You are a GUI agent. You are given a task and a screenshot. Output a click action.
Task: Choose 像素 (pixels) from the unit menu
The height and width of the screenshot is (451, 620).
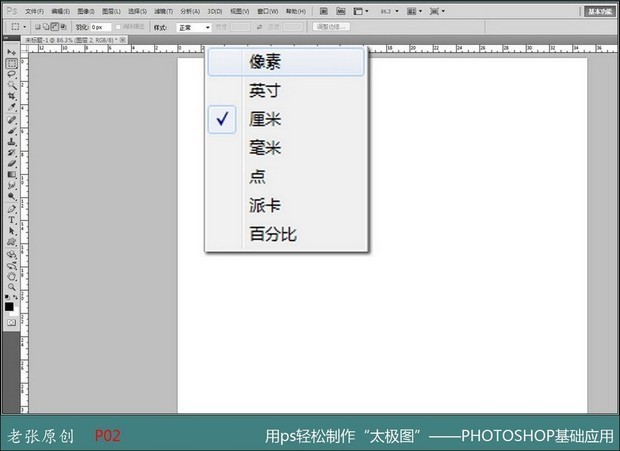point(265,62)
